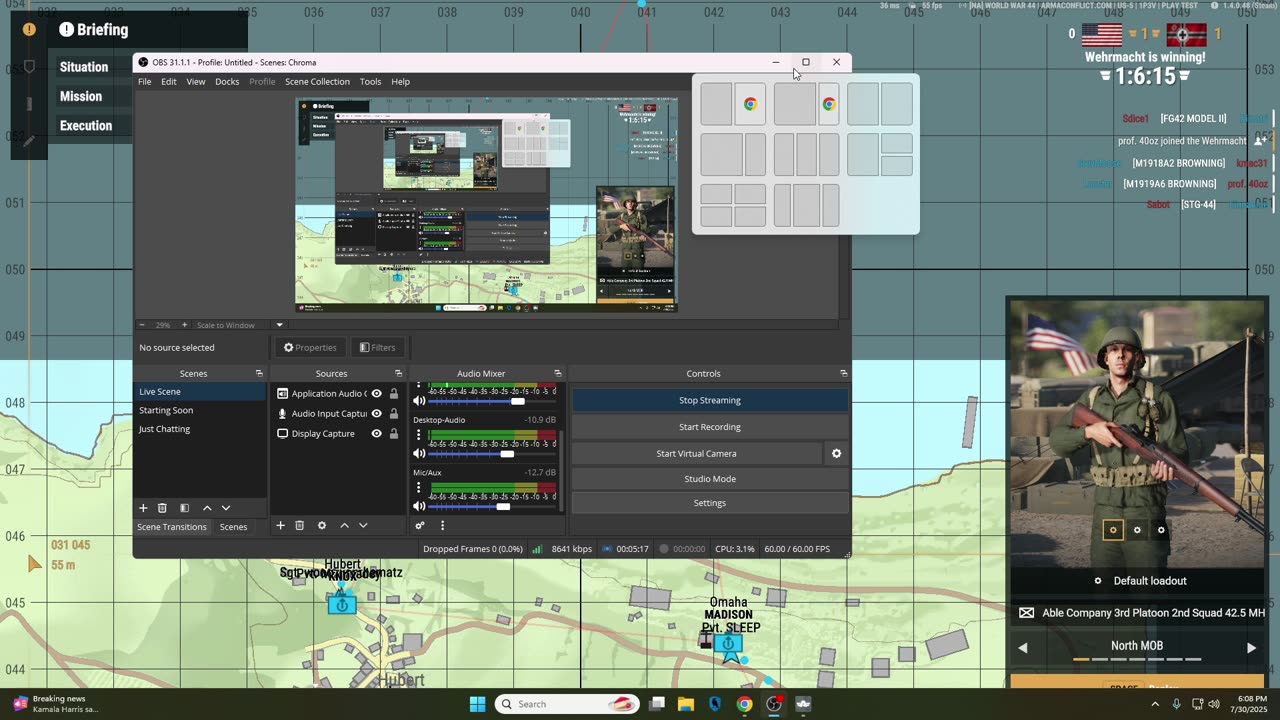Select the third loadout slot

[1161, 530]
